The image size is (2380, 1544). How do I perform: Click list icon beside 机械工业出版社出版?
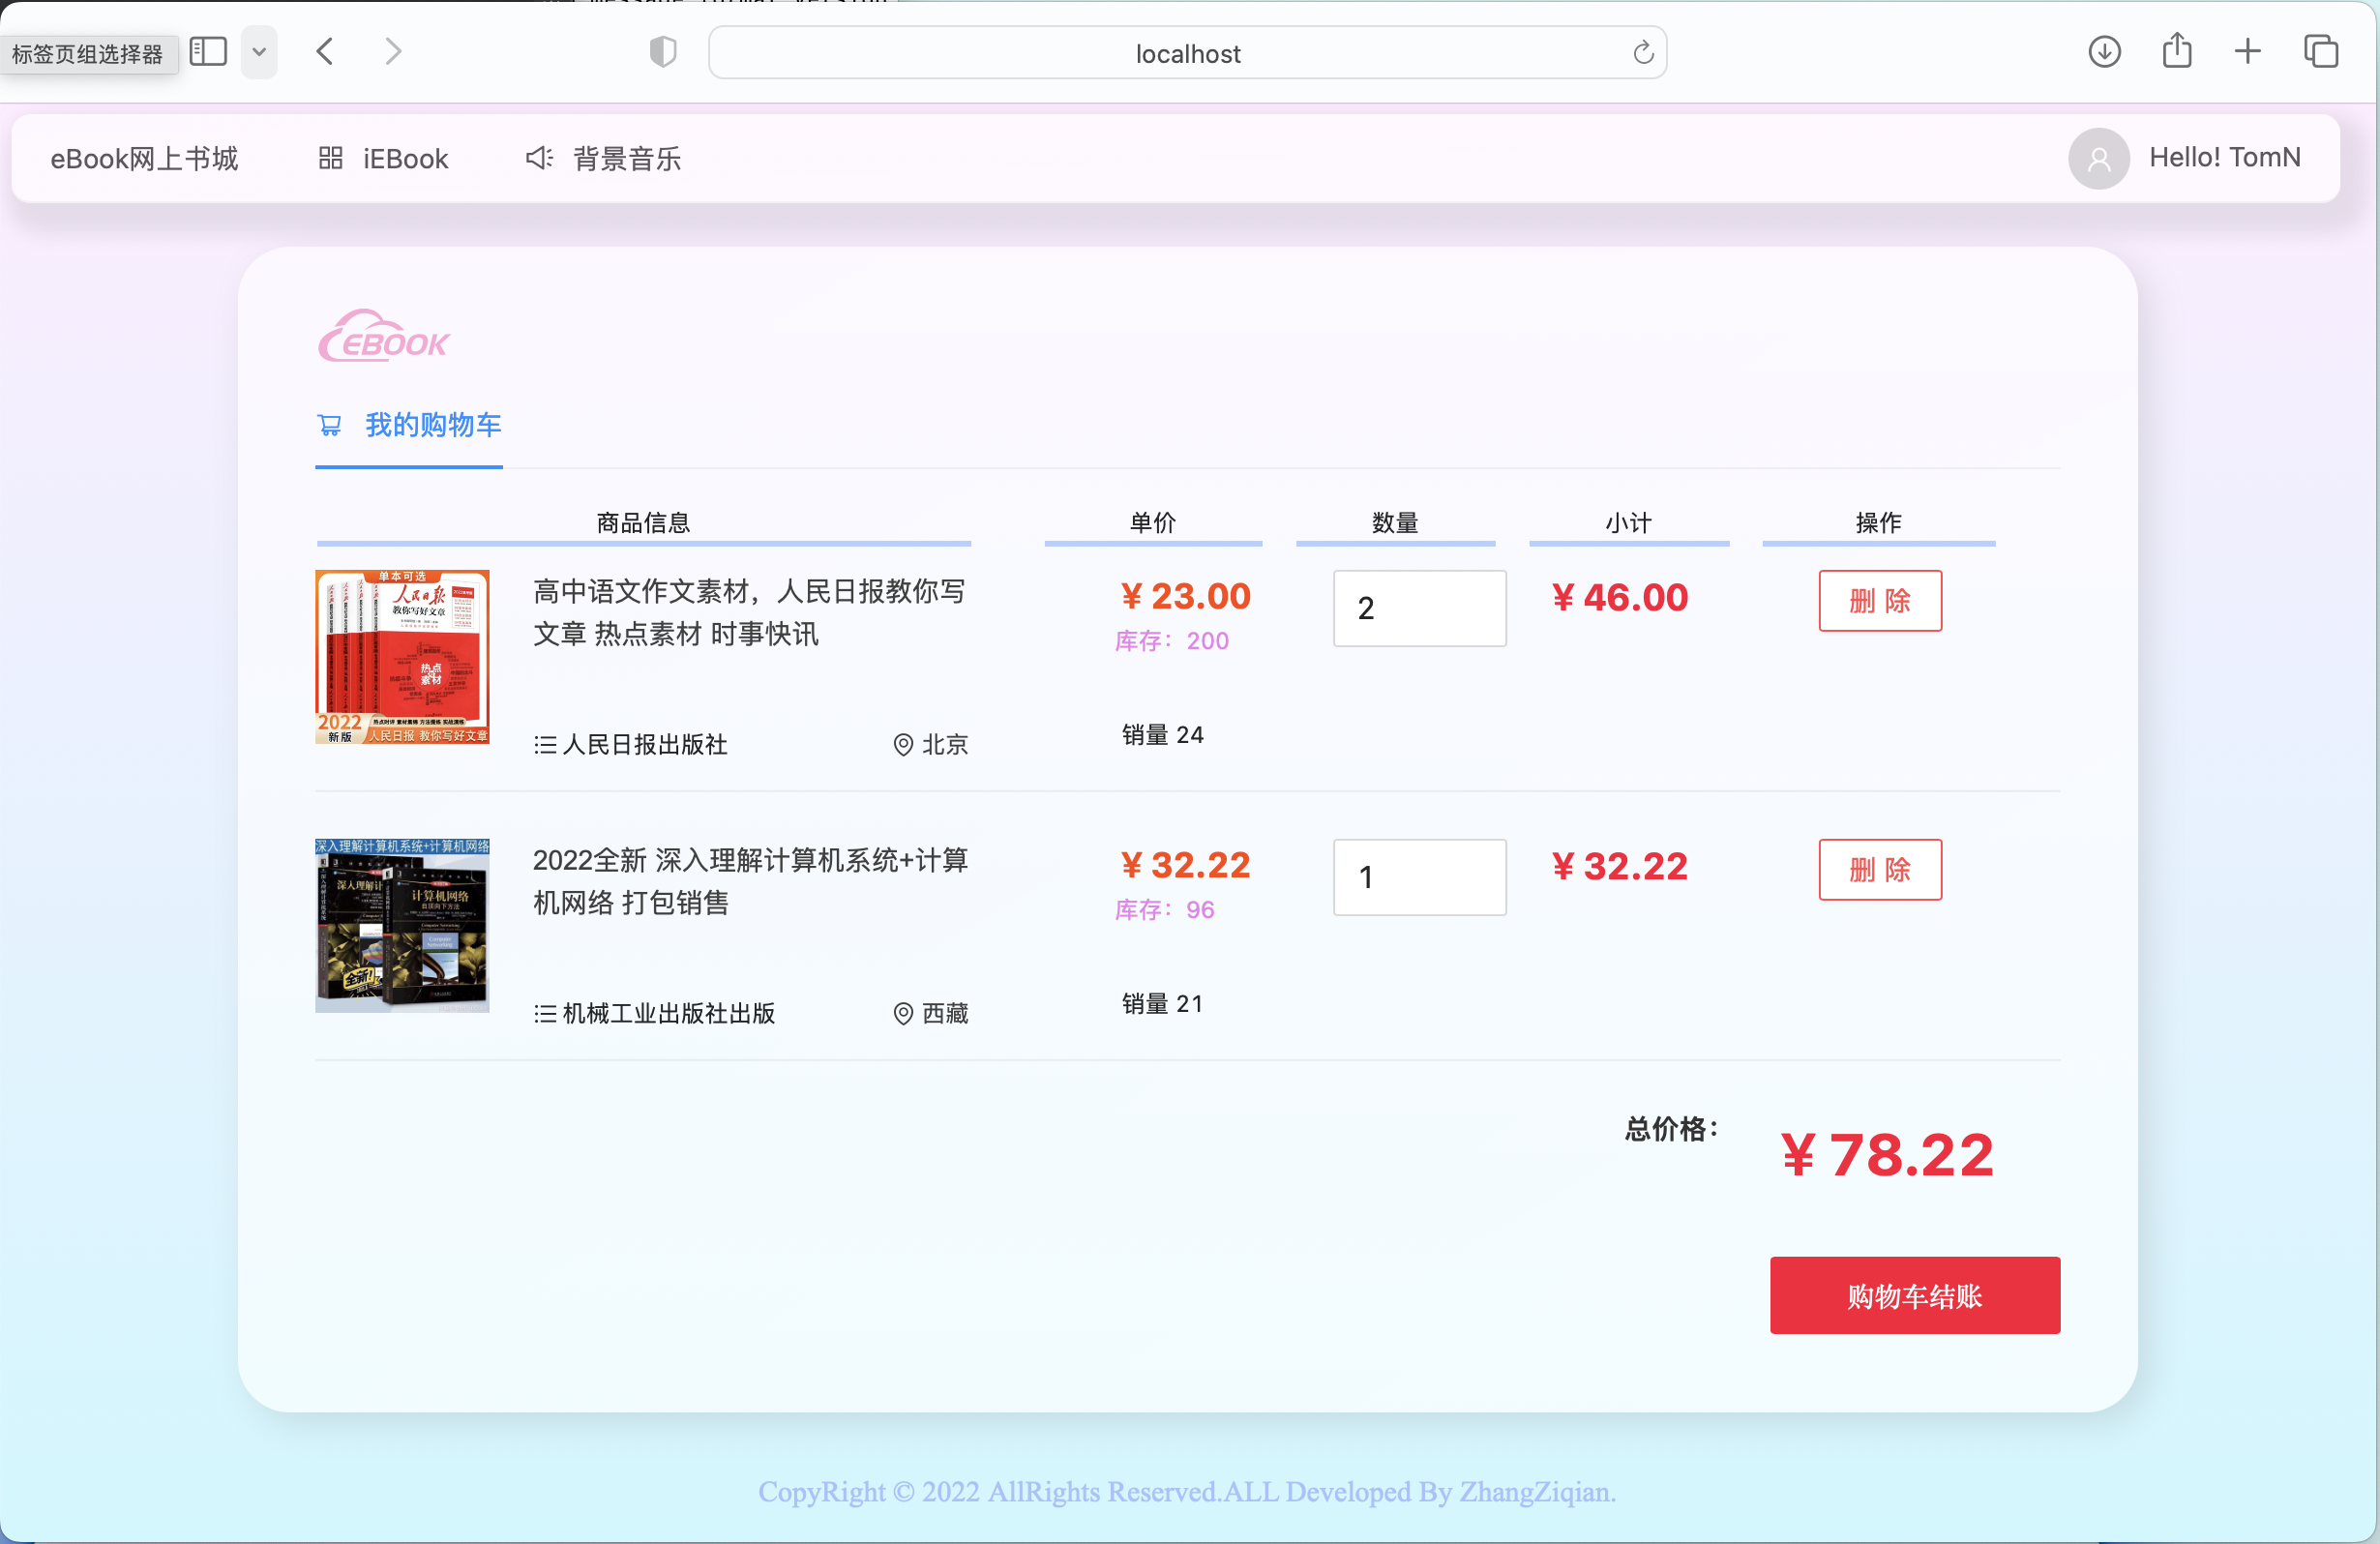pos(545,1014)
